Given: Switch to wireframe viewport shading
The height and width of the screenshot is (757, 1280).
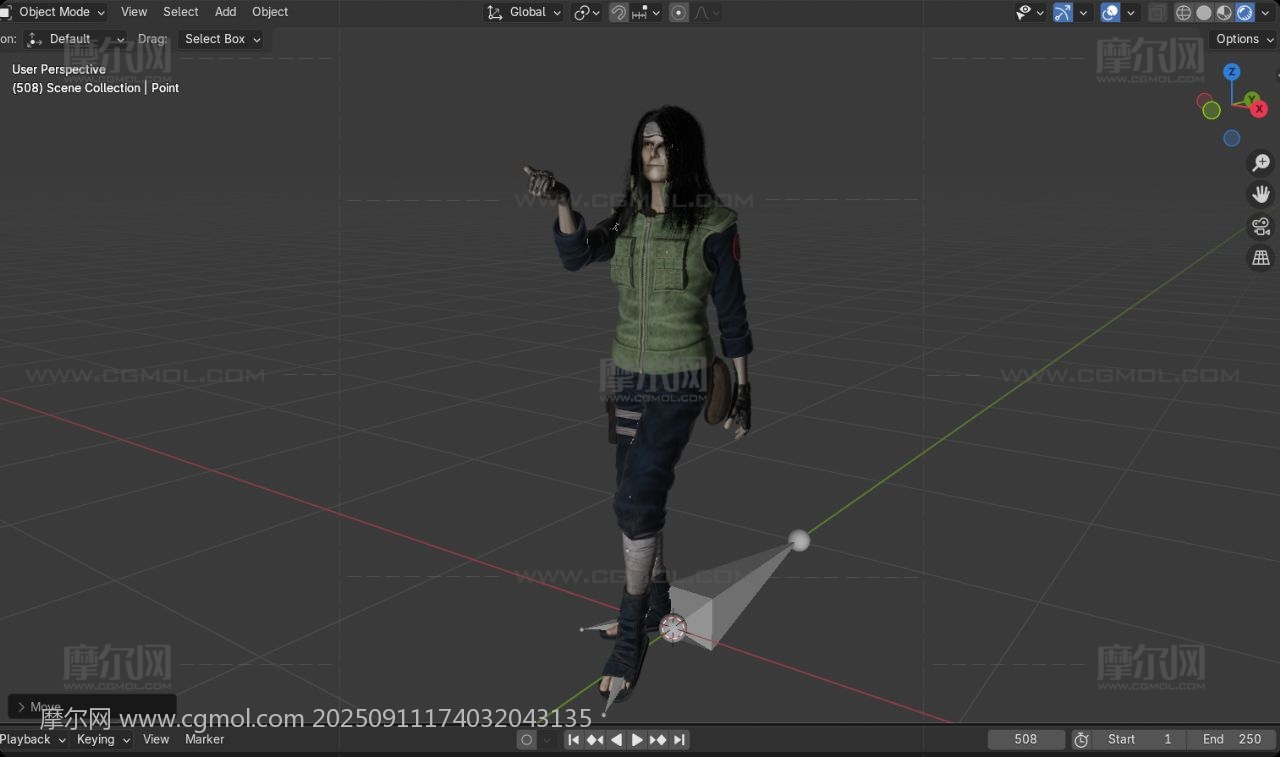Looking at the screenshot, I should 1184,12.
